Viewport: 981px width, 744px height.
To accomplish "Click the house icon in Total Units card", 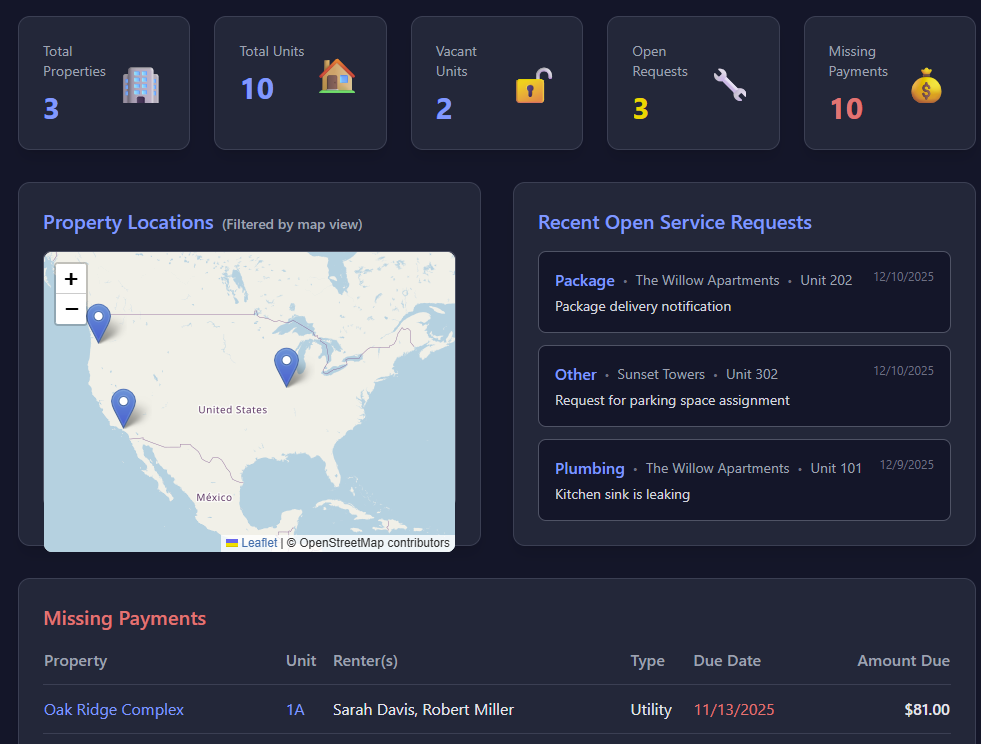I will pyautogui.click(x=337, y=76).
